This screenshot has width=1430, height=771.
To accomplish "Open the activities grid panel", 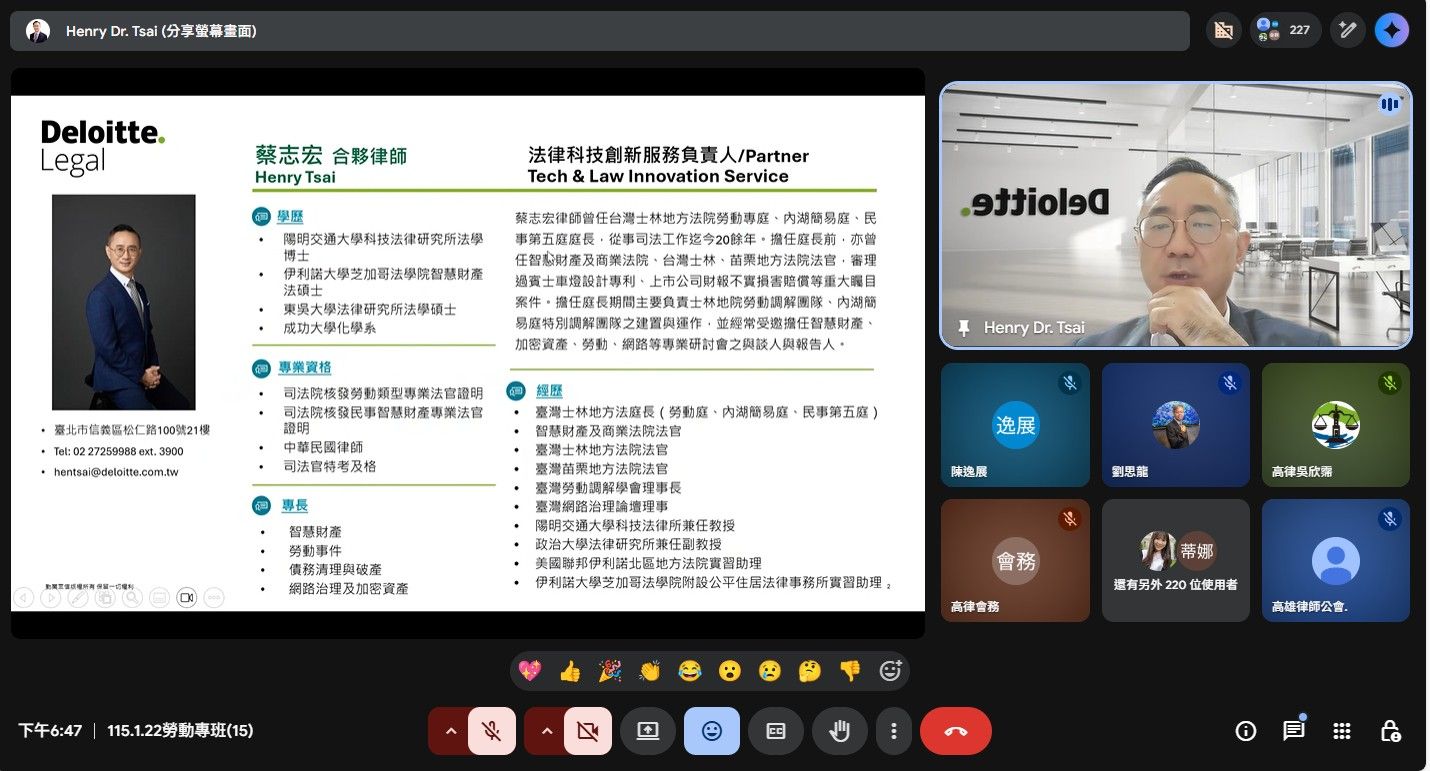I will [1342, 731].
